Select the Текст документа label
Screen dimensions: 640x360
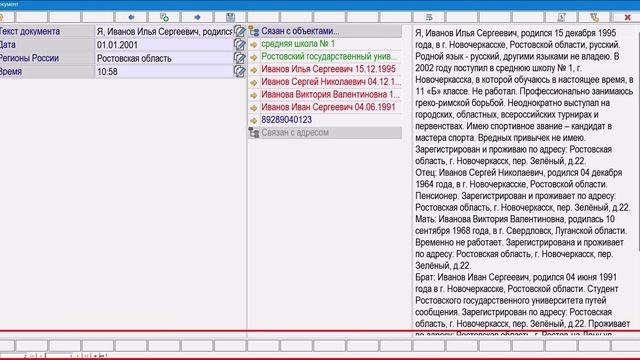(x=30, y=31)
